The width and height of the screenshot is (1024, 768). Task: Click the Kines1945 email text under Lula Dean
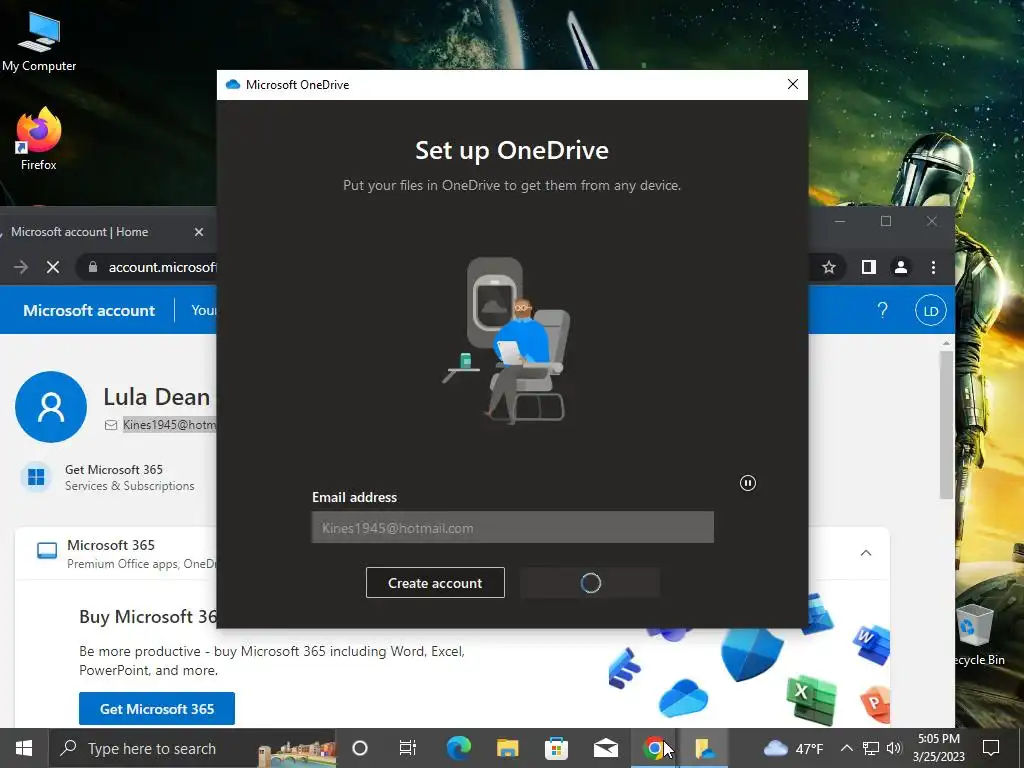(168, 425)
